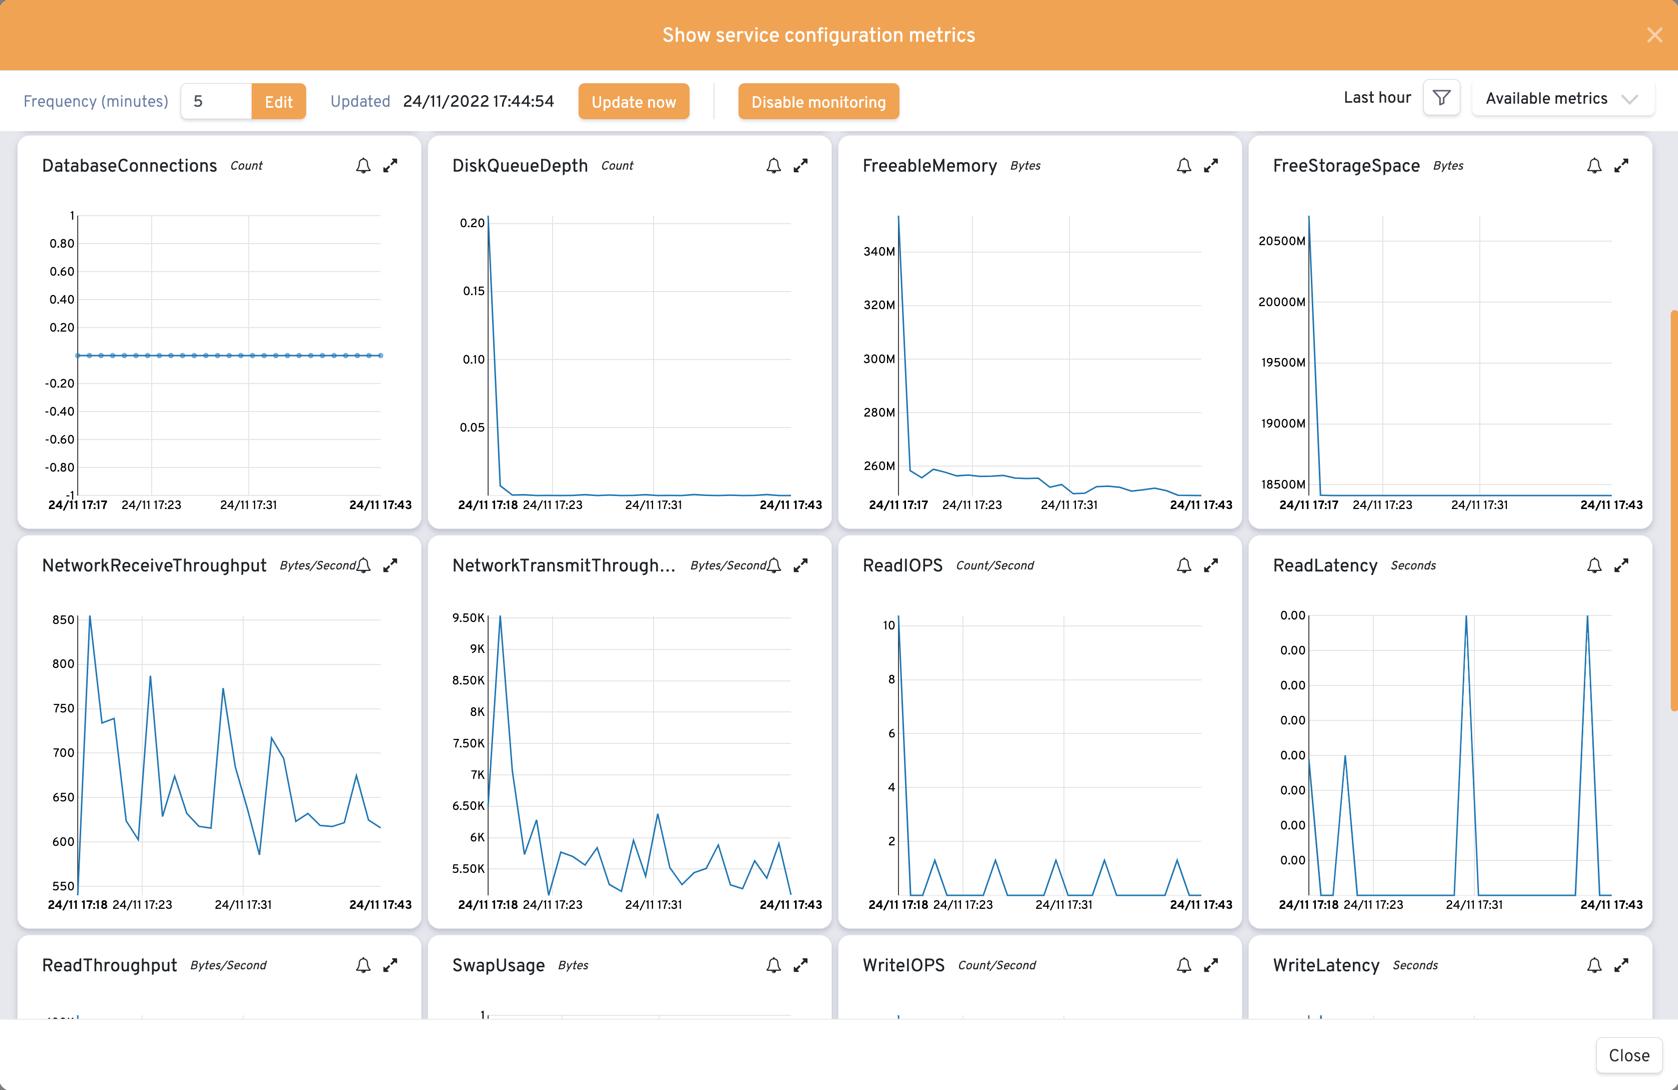
Task: Open the ReadIOPS alert bell
Action: (1184, 566)
